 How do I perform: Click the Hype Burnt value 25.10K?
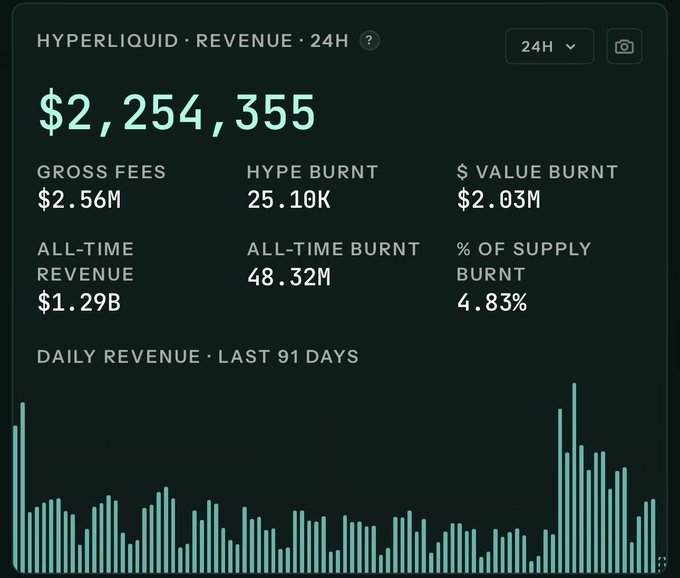289,200
